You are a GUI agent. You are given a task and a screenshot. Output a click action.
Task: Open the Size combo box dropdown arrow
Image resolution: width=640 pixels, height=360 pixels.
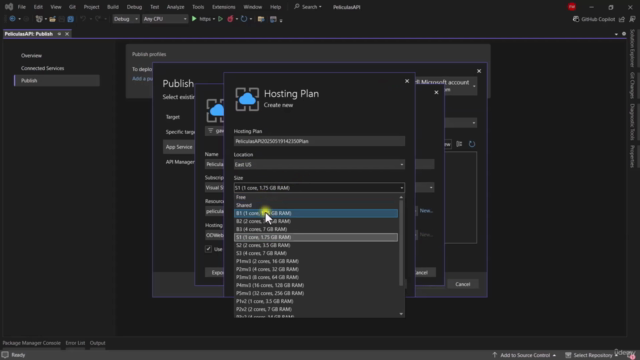pyautogui.click(x=402, y=188)
